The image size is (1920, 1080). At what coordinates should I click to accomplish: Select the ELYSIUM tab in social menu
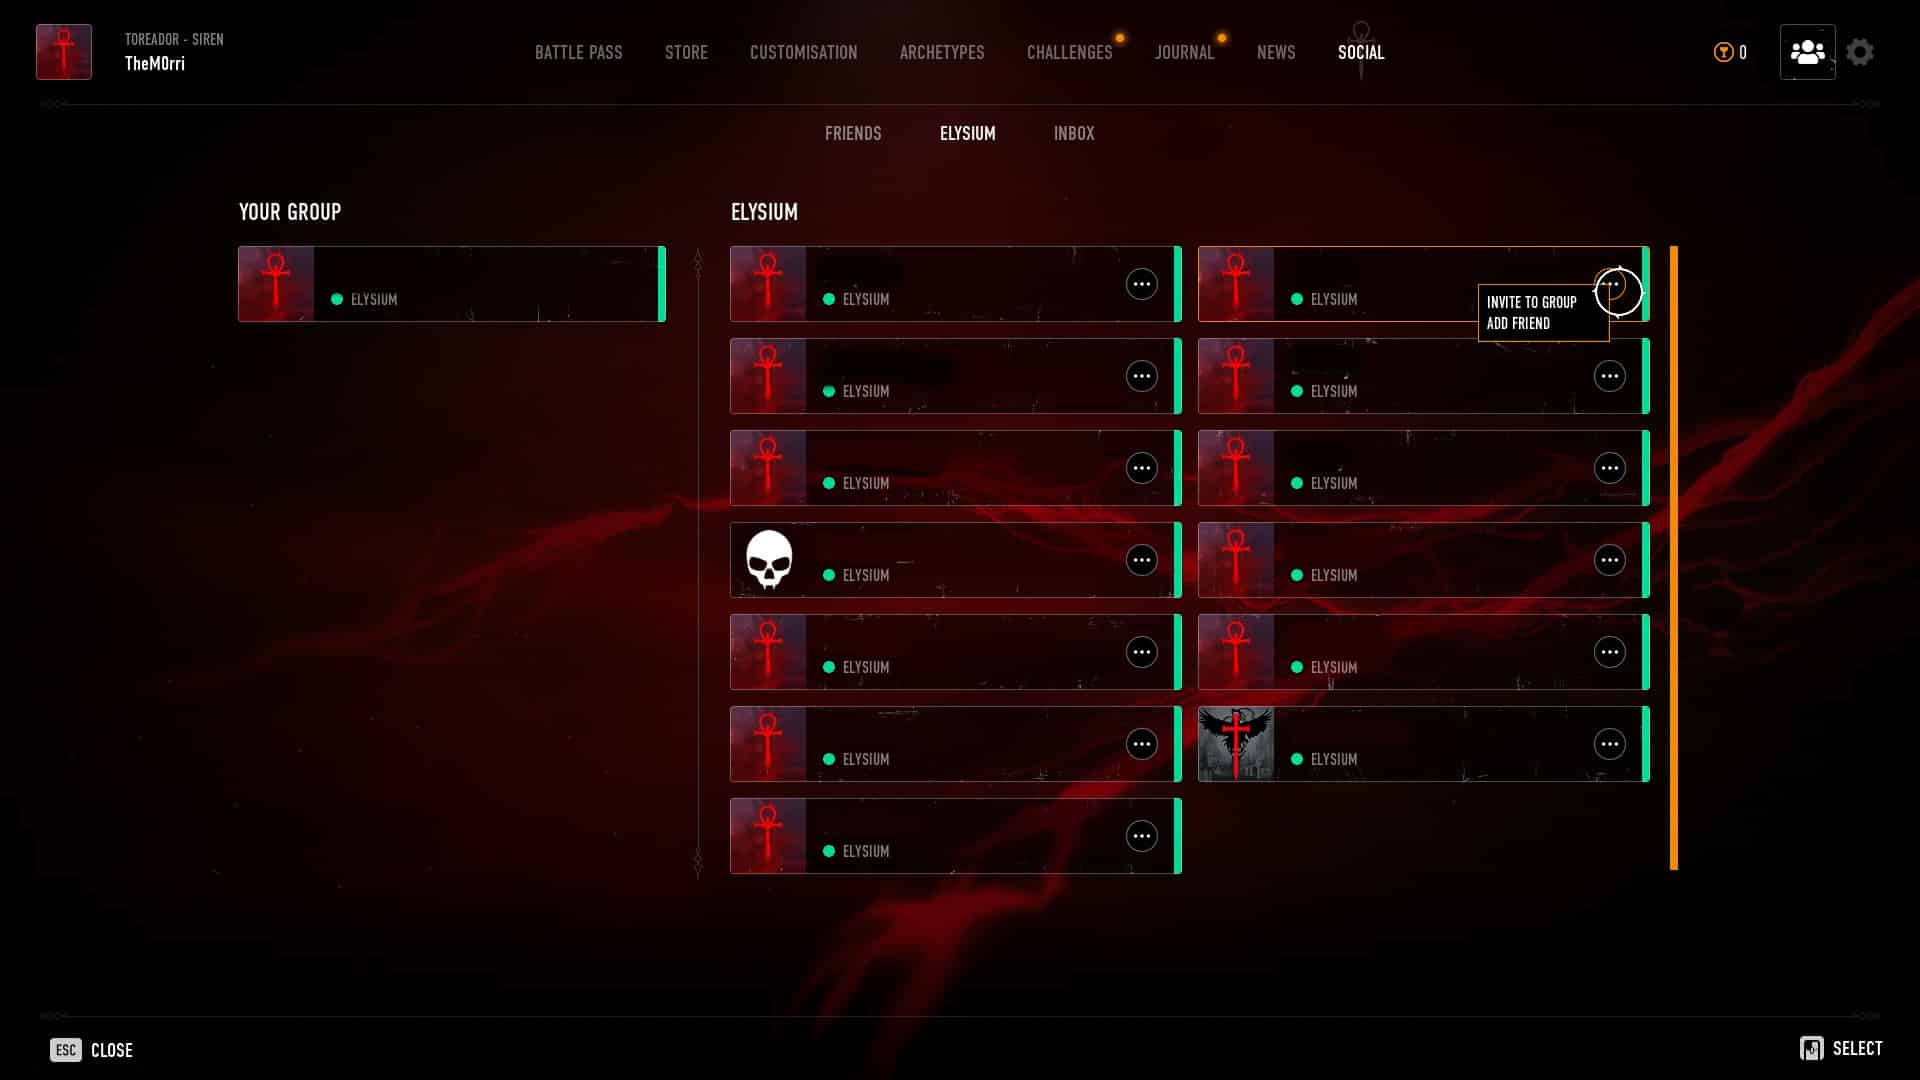pyautogui.click(x=967, y=133)
